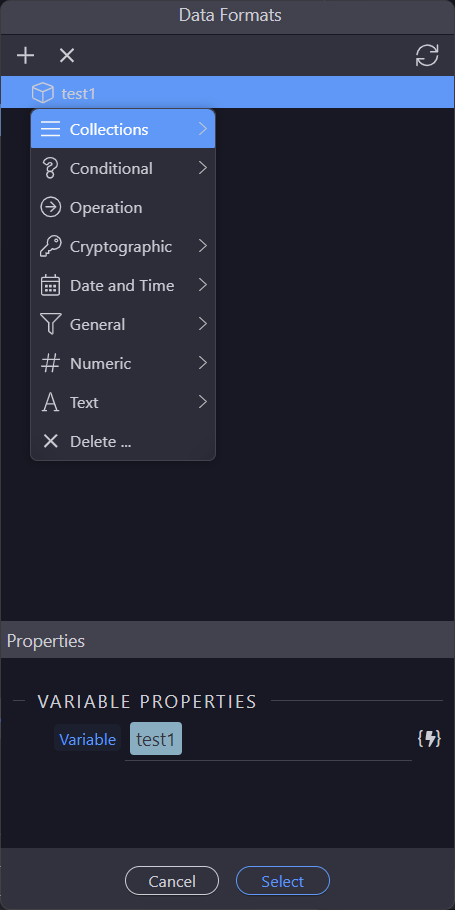Choose the Operation menu entry
Viewport: 455px width, 910px height.
tap(123, 208)
